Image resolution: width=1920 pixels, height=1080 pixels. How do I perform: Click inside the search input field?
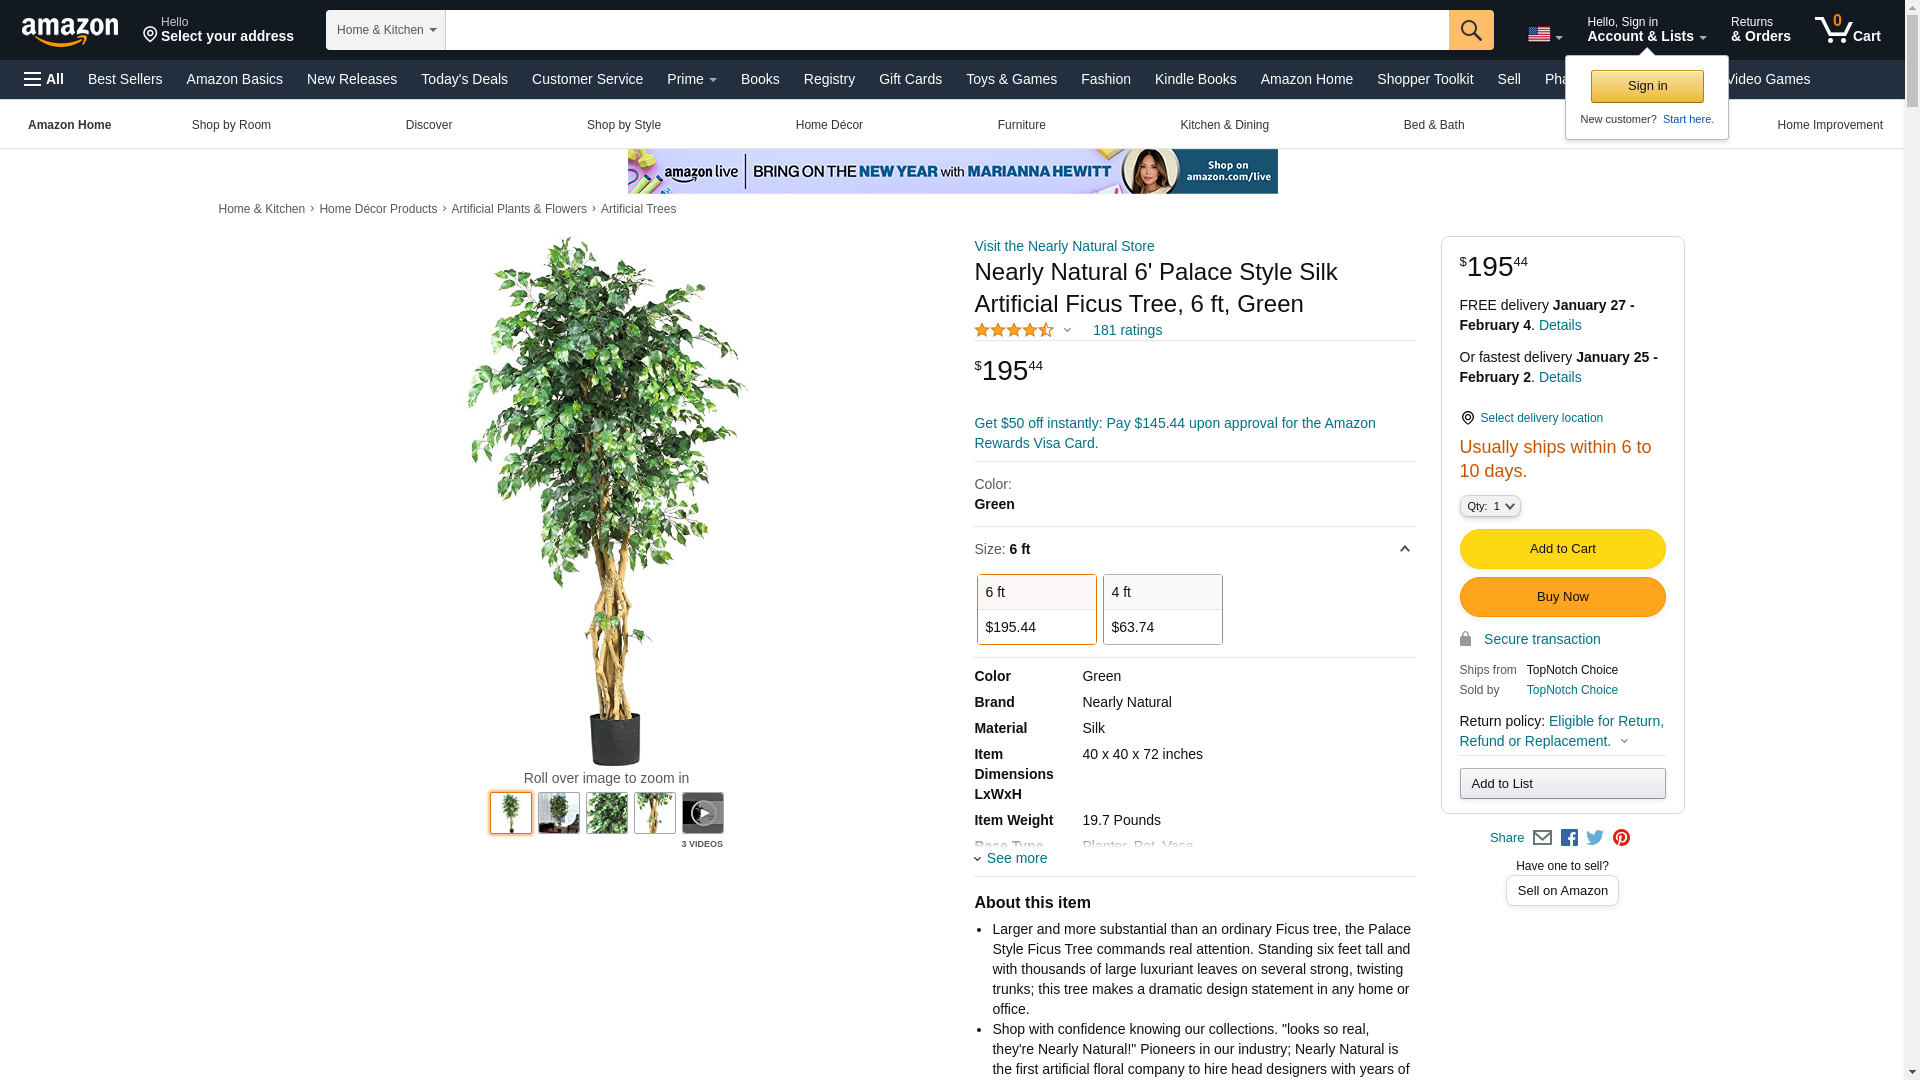pyautogui.click(x=947, y=30)
